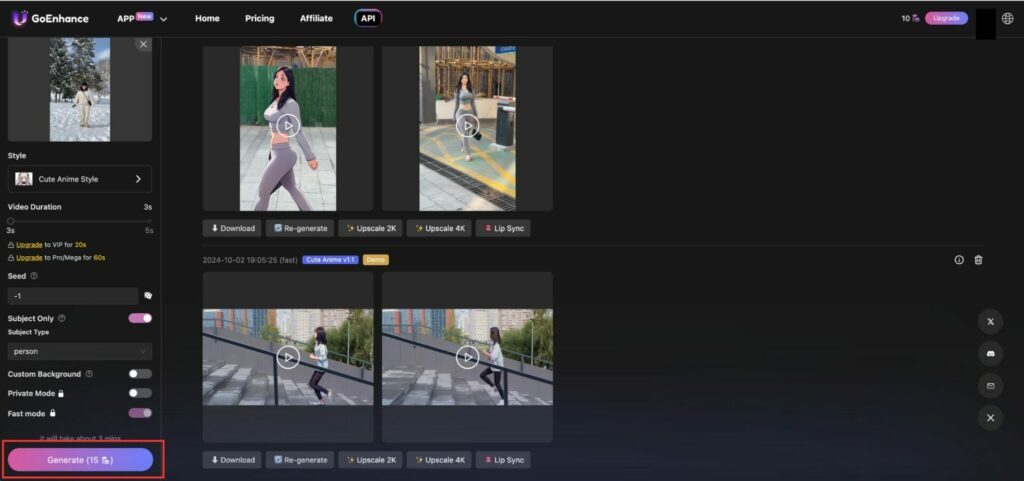The width and height of the screenshot is (1024, 481).
Task: Delete the generation with the trash icon
Action: pos(978,260)
